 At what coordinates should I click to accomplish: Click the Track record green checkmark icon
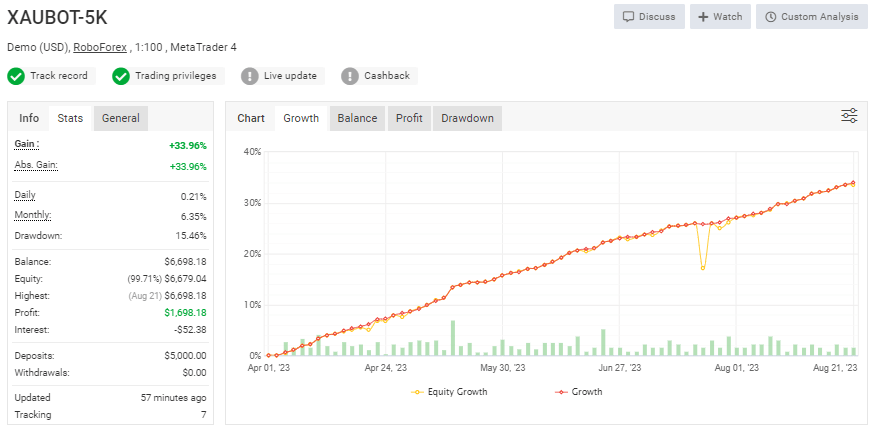(x=16, y=76)
